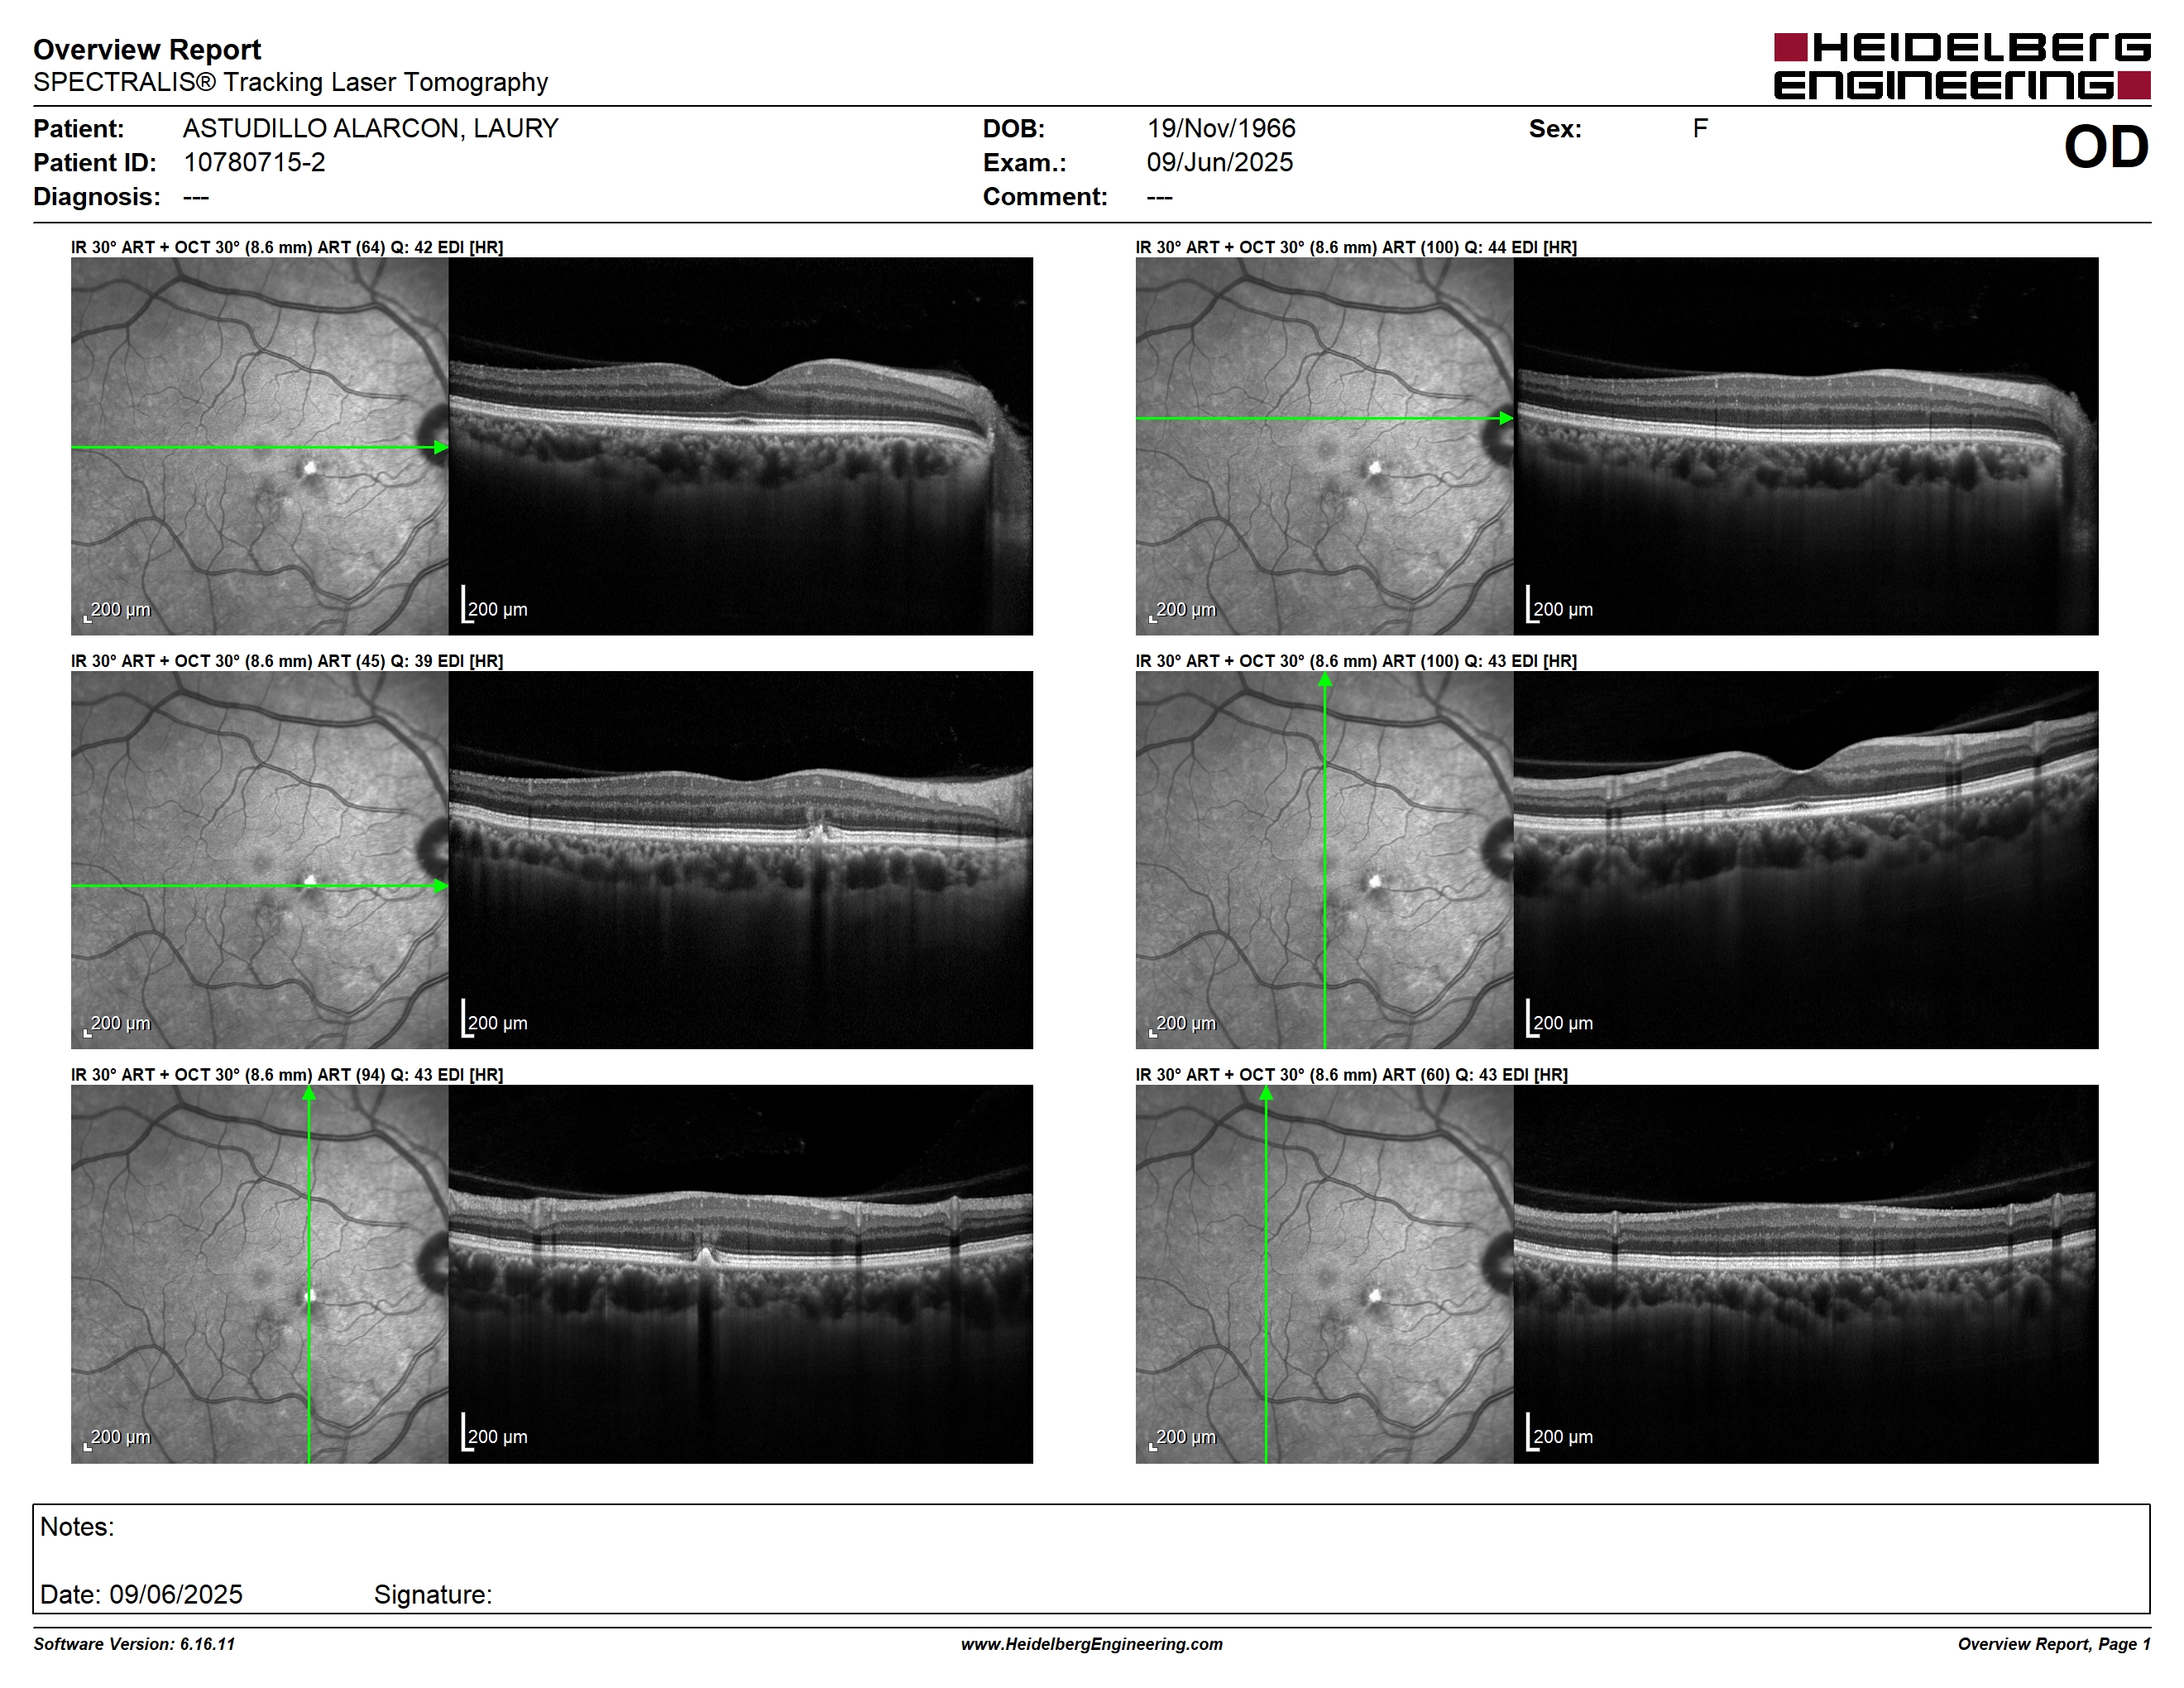Open the IR fundus image of the Q: 39 scan
The height and width of the screenshot is (1688, 2184).
[x=260, y=860]
